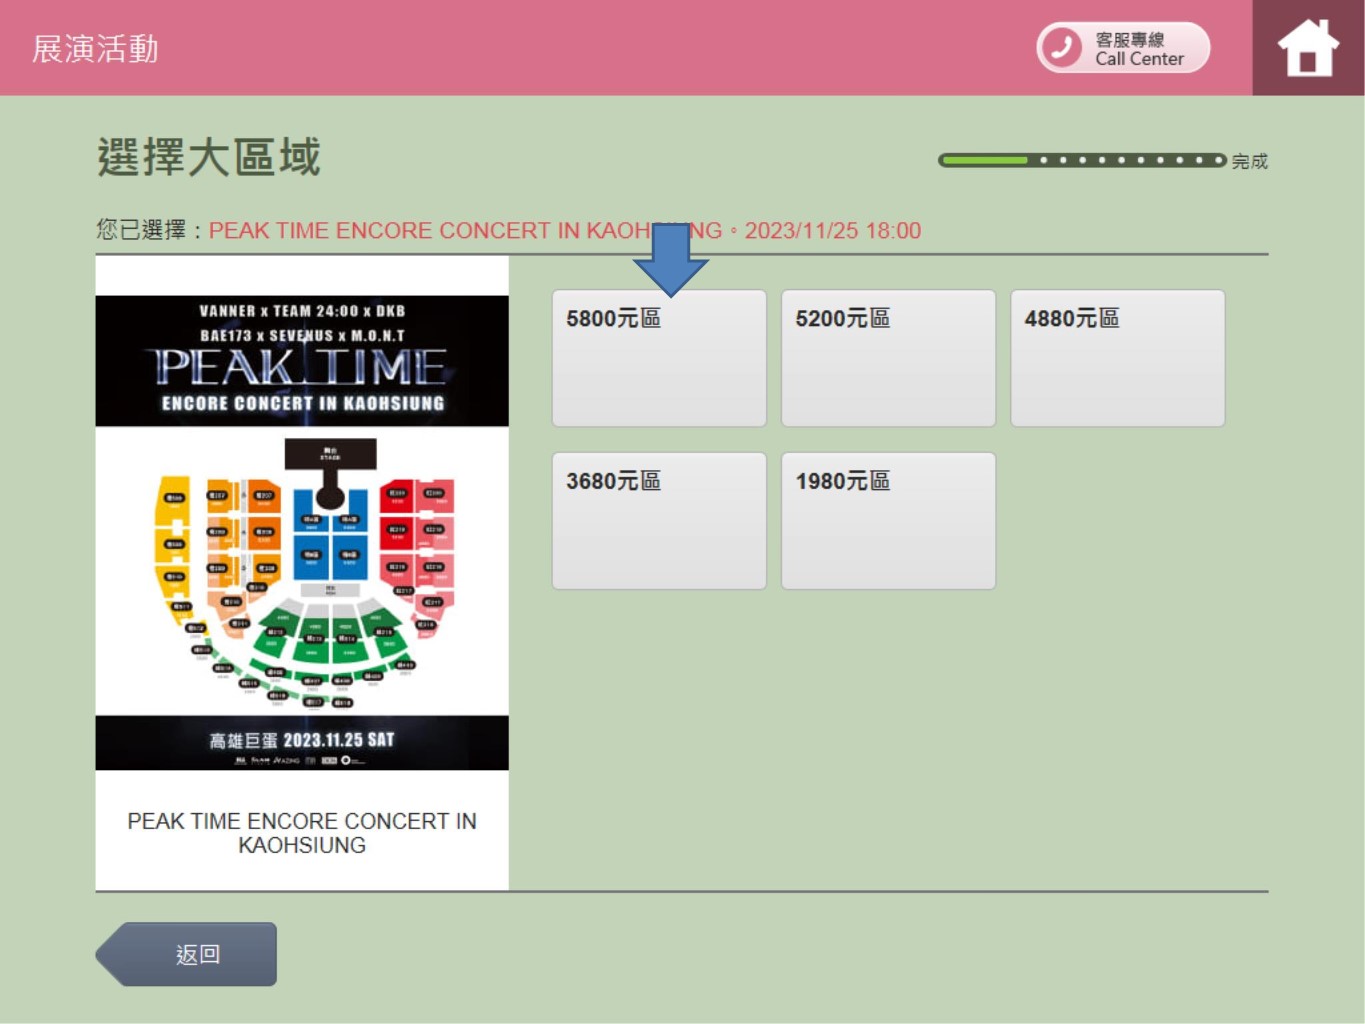Go to the home screen icon
The image size is (1365, 1024).
[1308, 48]
